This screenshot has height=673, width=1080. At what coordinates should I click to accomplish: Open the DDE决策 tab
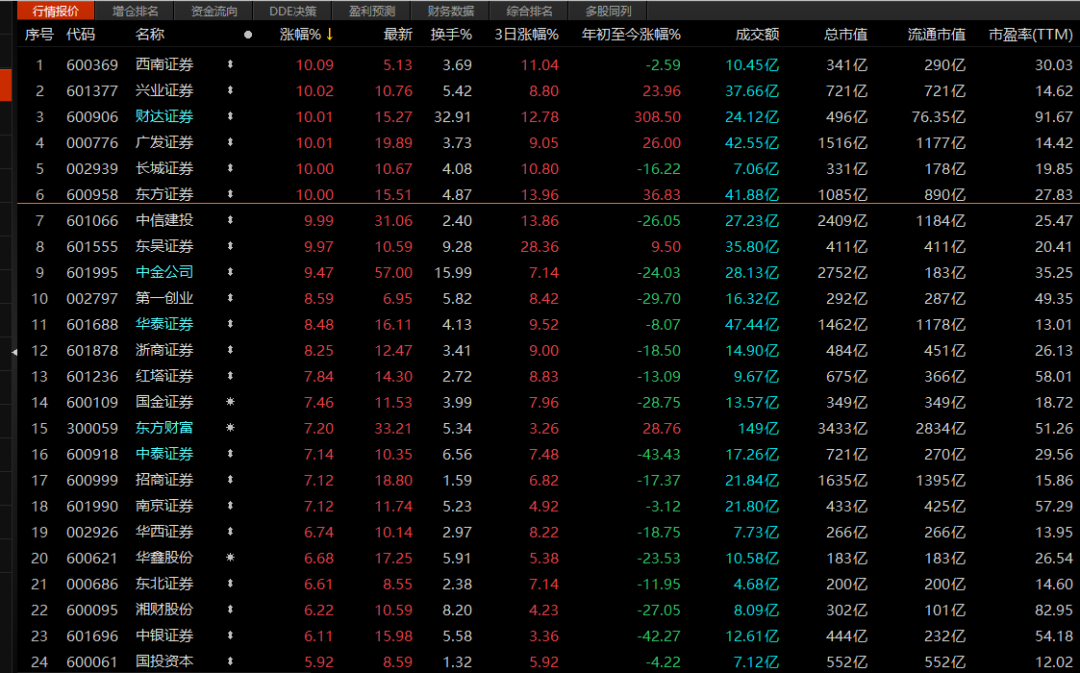click(x=292, y=11)
